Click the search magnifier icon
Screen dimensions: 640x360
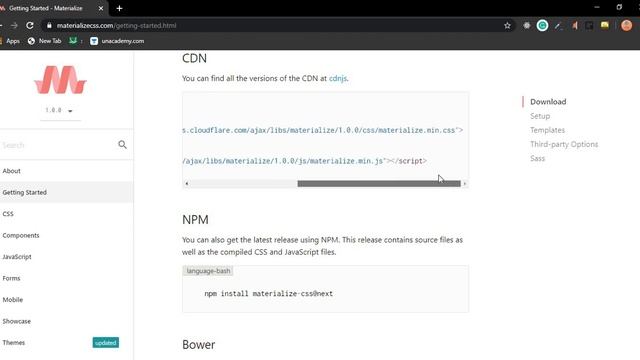pos(122,144)
